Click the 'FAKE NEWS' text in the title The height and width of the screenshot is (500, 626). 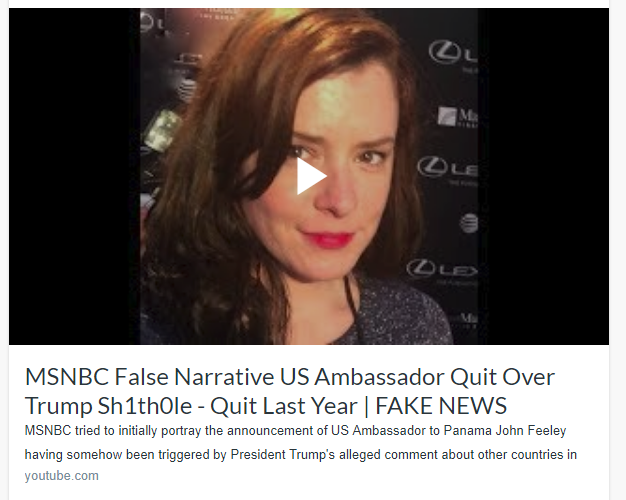click(x=441, y=406)
